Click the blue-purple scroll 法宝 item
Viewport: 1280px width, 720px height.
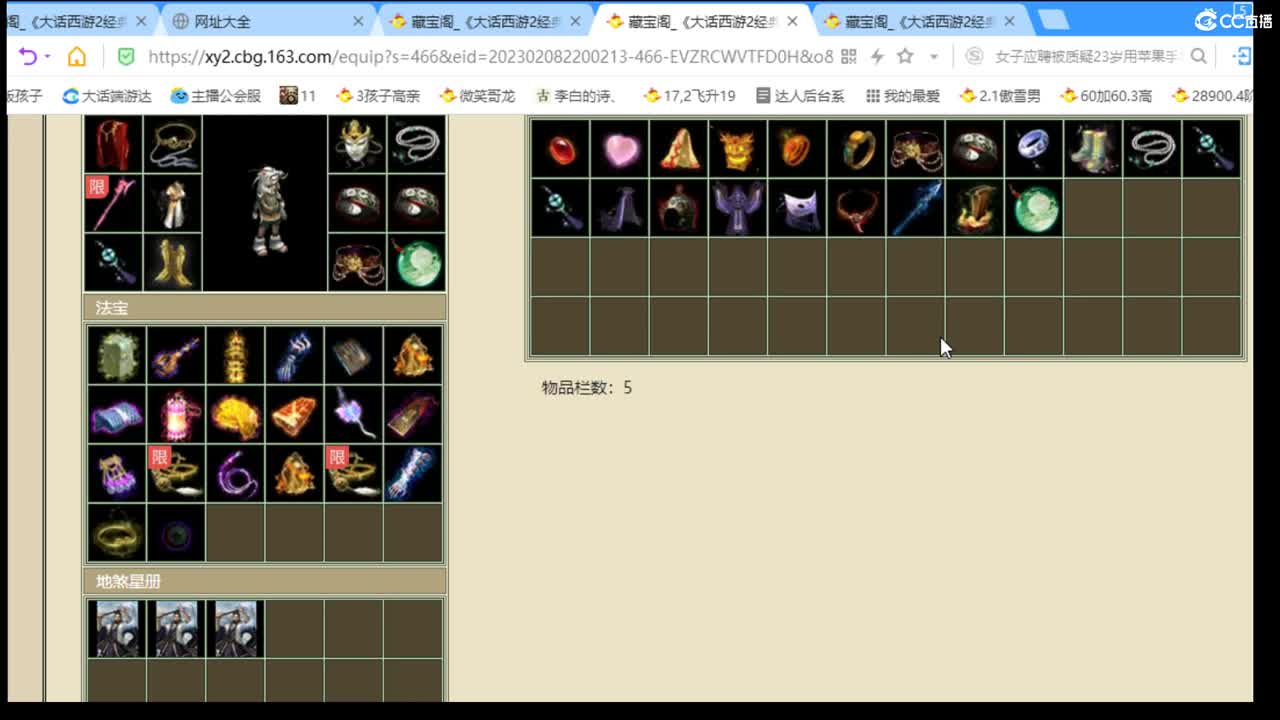coord(116,414)
